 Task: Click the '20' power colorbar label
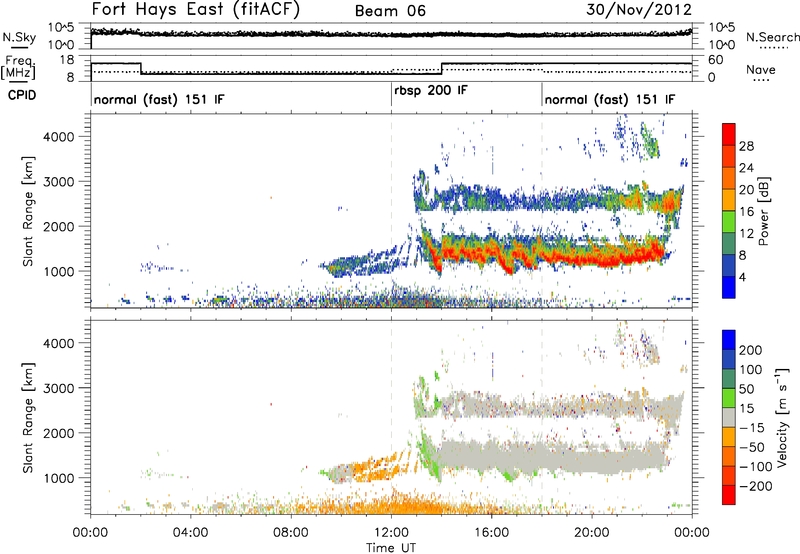pos(746,190)
